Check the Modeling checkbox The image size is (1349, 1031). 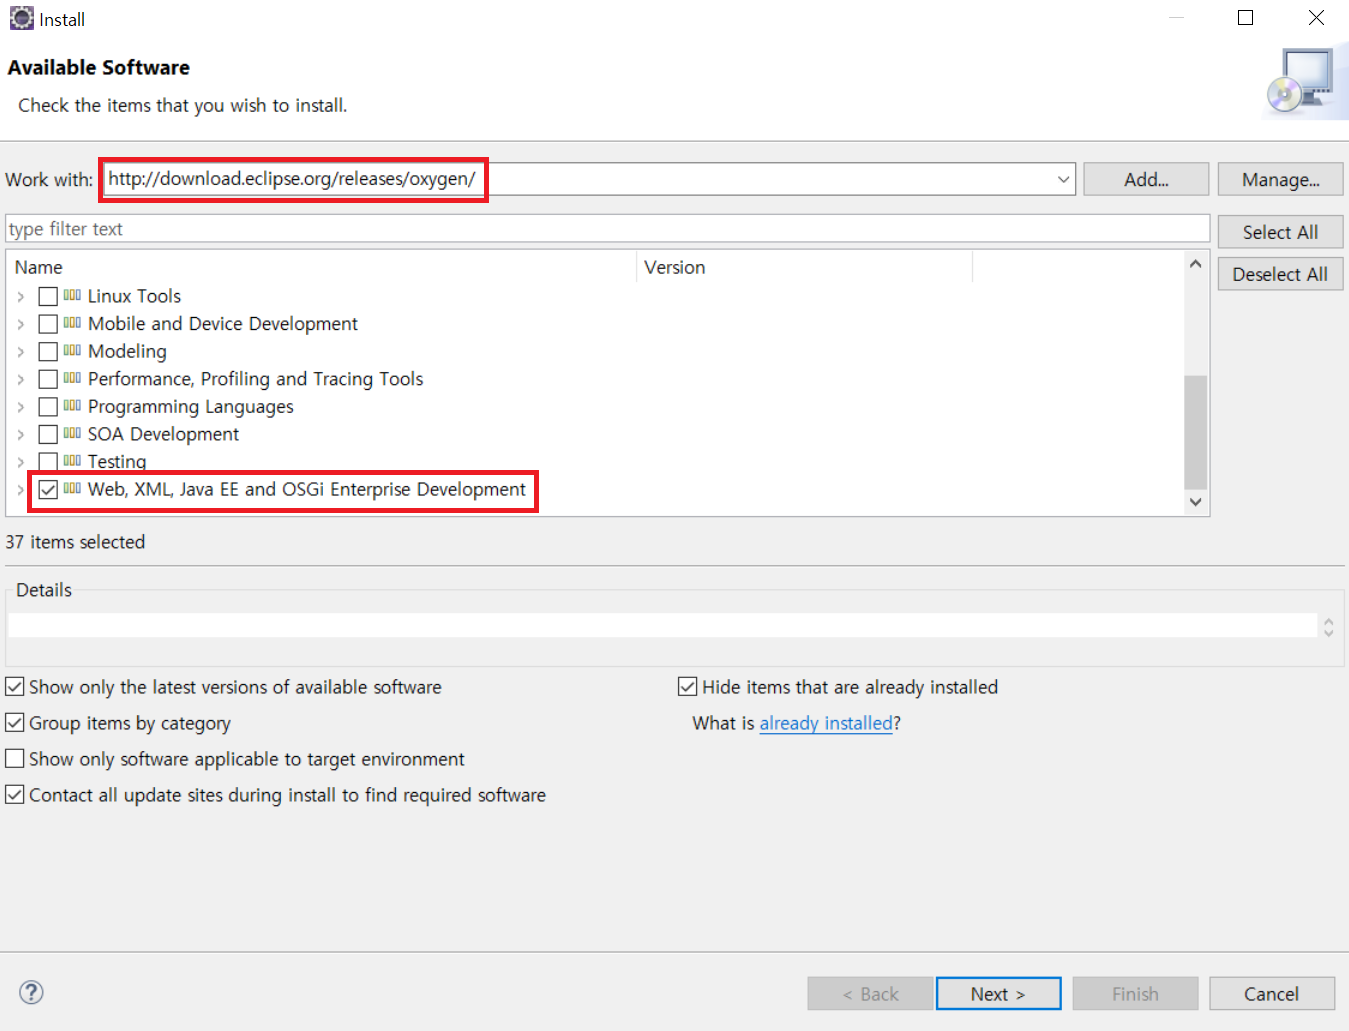(48, 352)
